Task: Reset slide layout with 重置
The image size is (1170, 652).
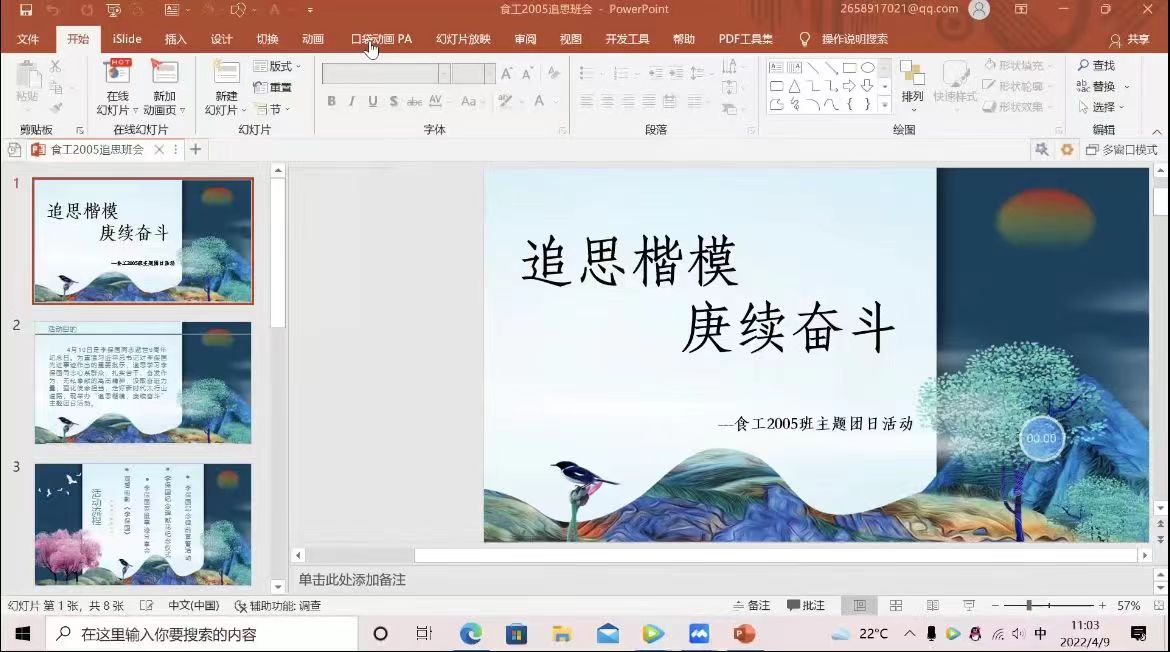Action: pos(273,87)
